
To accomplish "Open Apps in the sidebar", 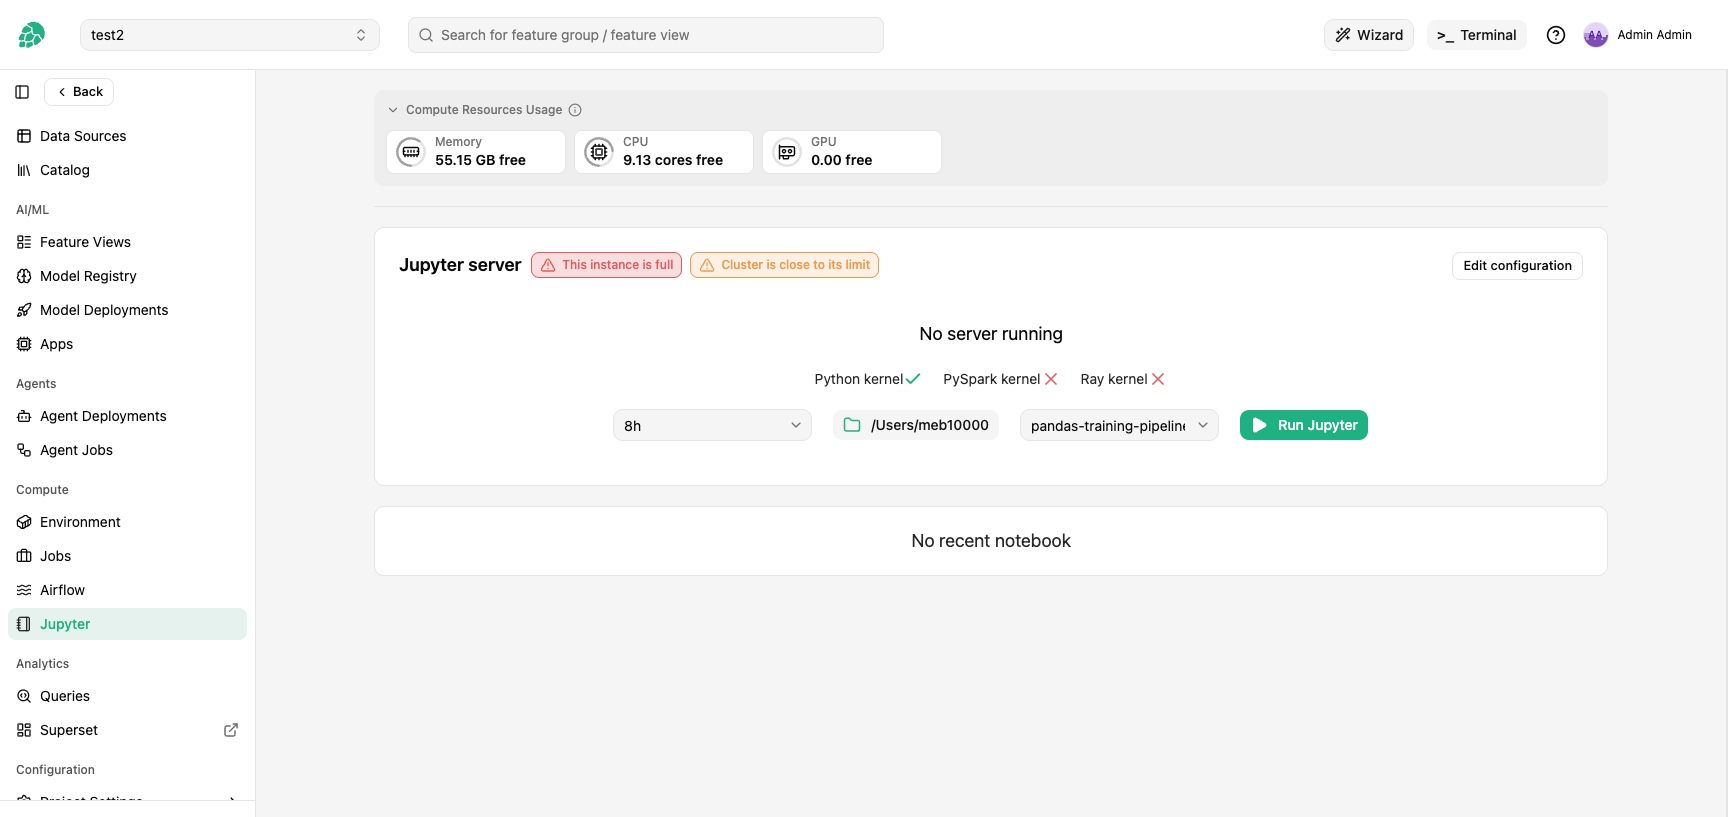I will point(127,344).
